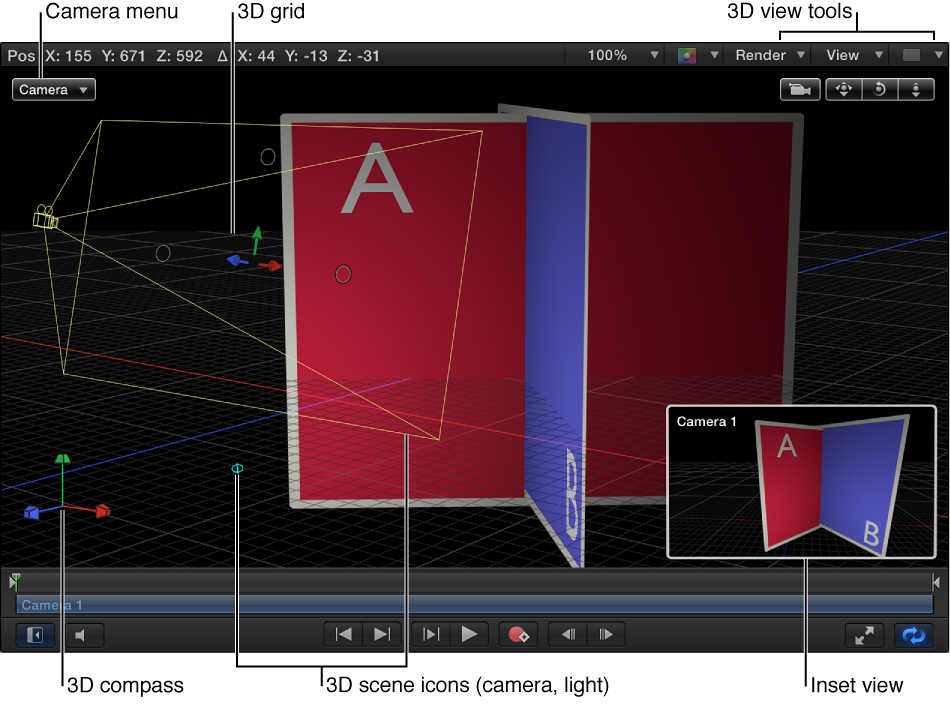Step forward one frame
950x704 pixels.
click(x=606, y=634)
